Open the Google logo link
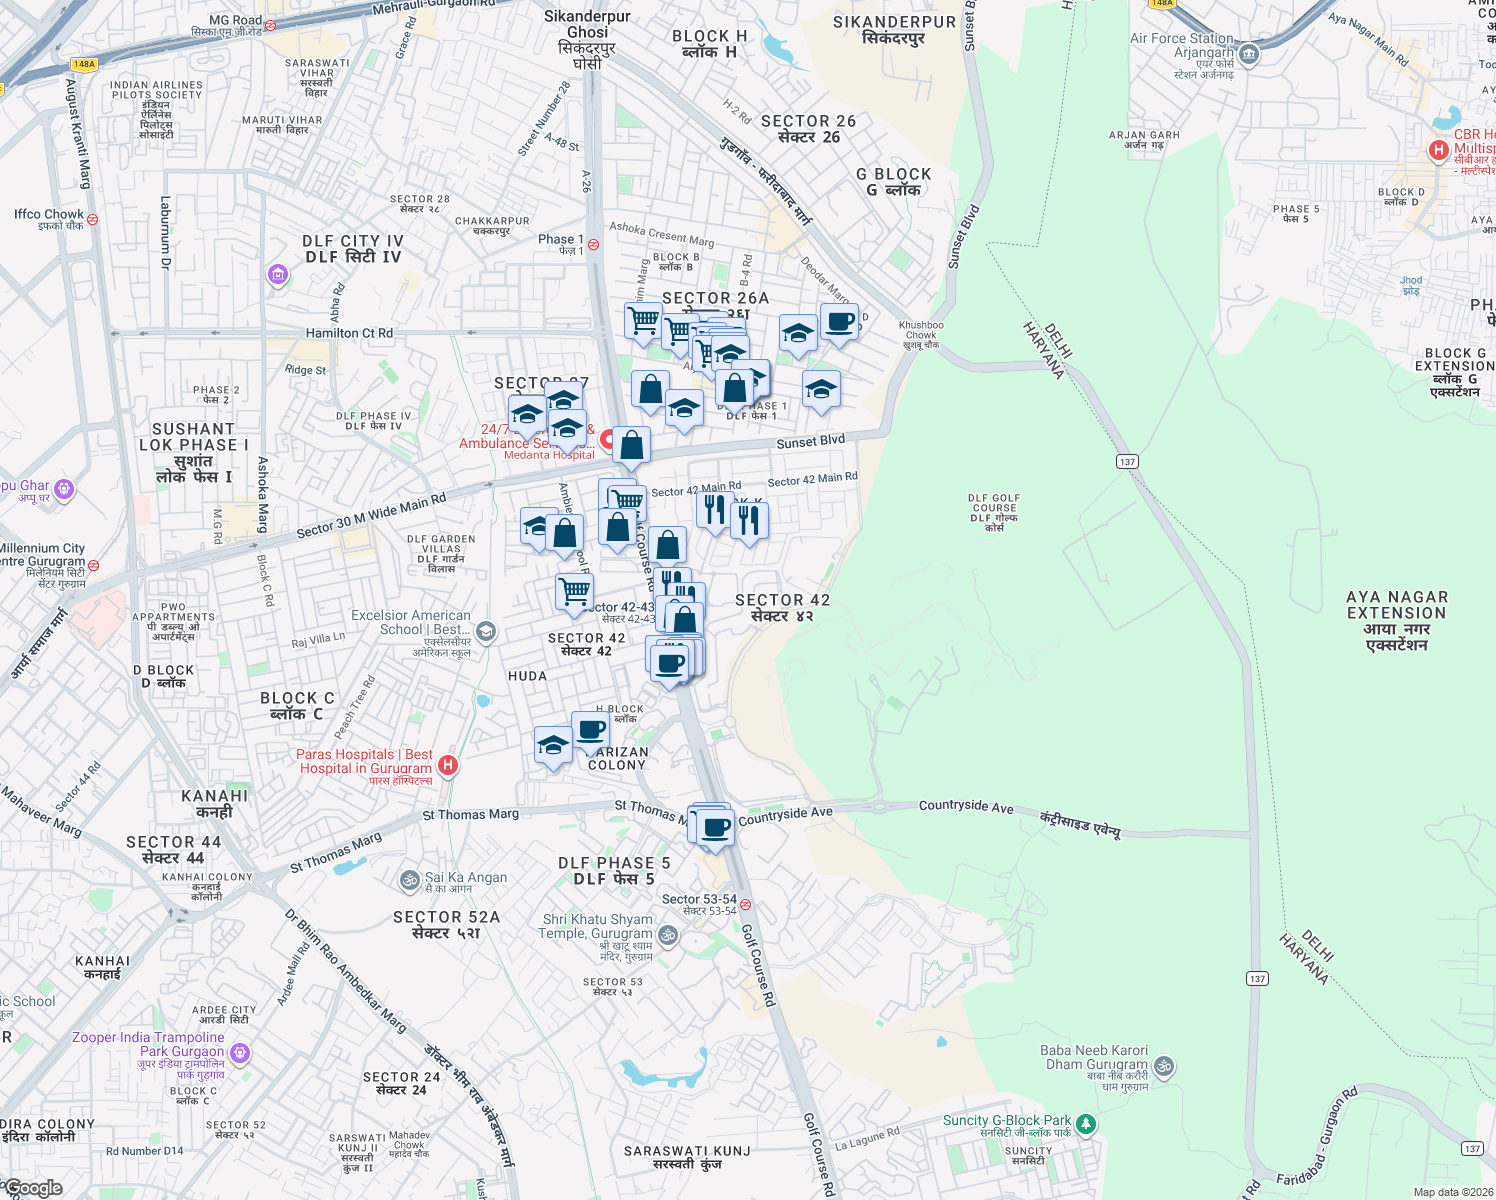 coord(32,1188)
